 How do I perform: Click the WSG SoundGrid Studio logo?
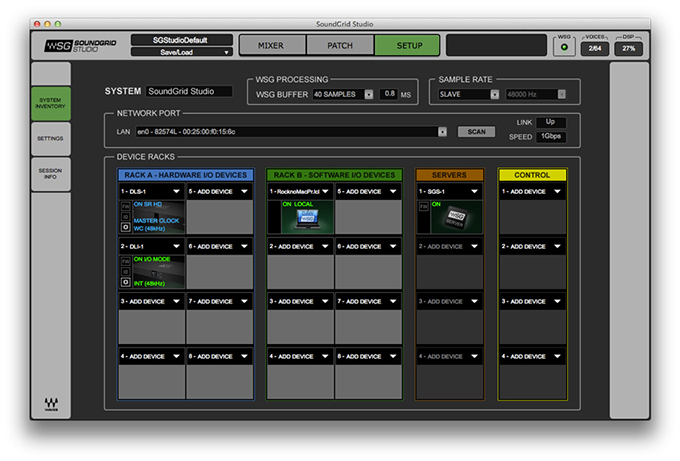coord(81,46)
